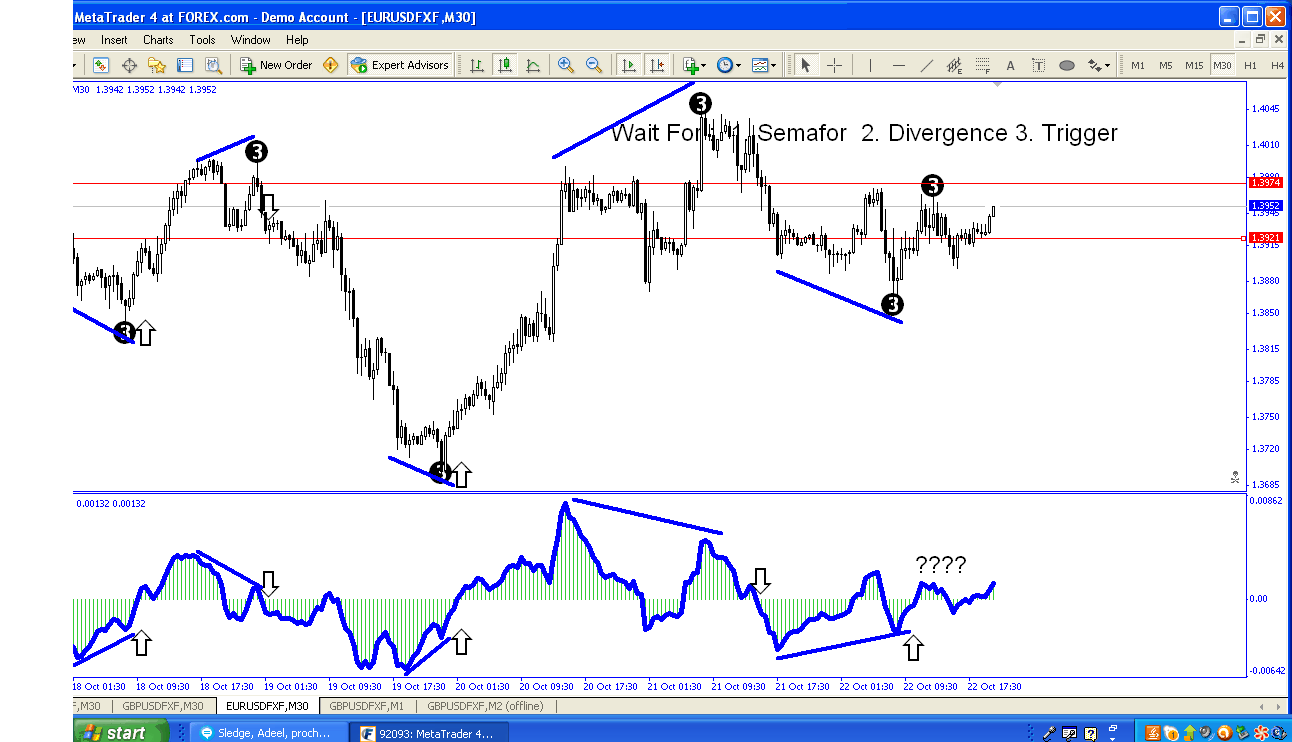The image size is (1292, 742).
Task: Open the Expert Advisors button
Action: coord(400,64)
